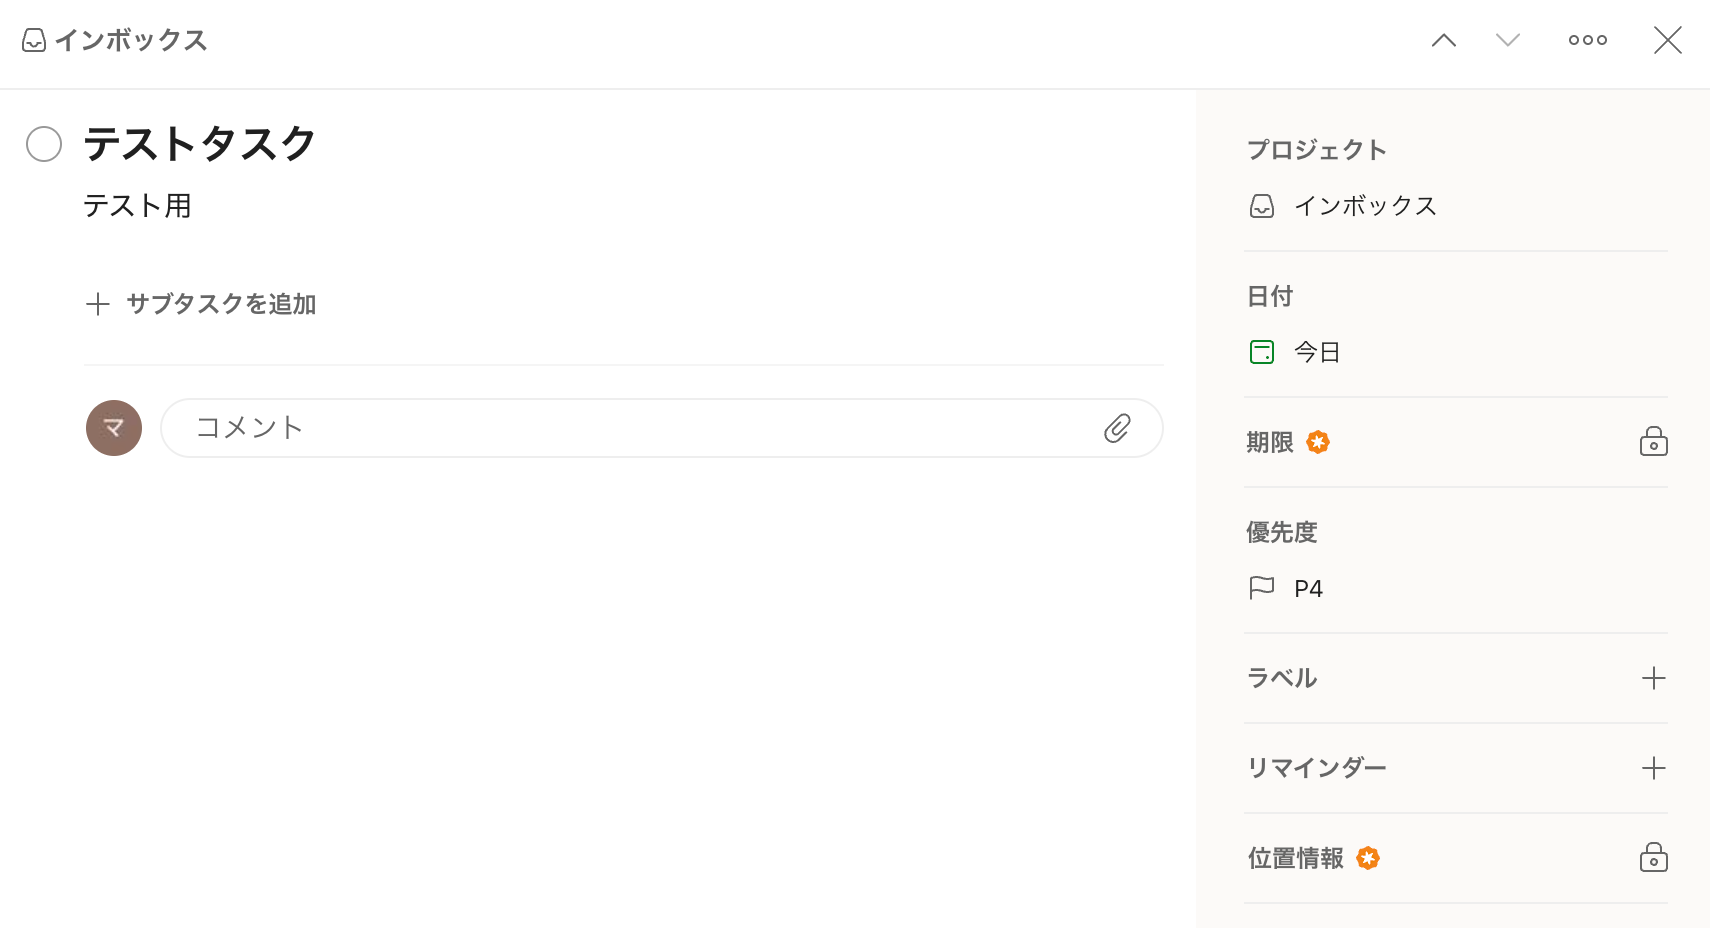Open the three-dot more actions menu
The height and width of the screenshot is (928, 1710).
pos(1587,40)
